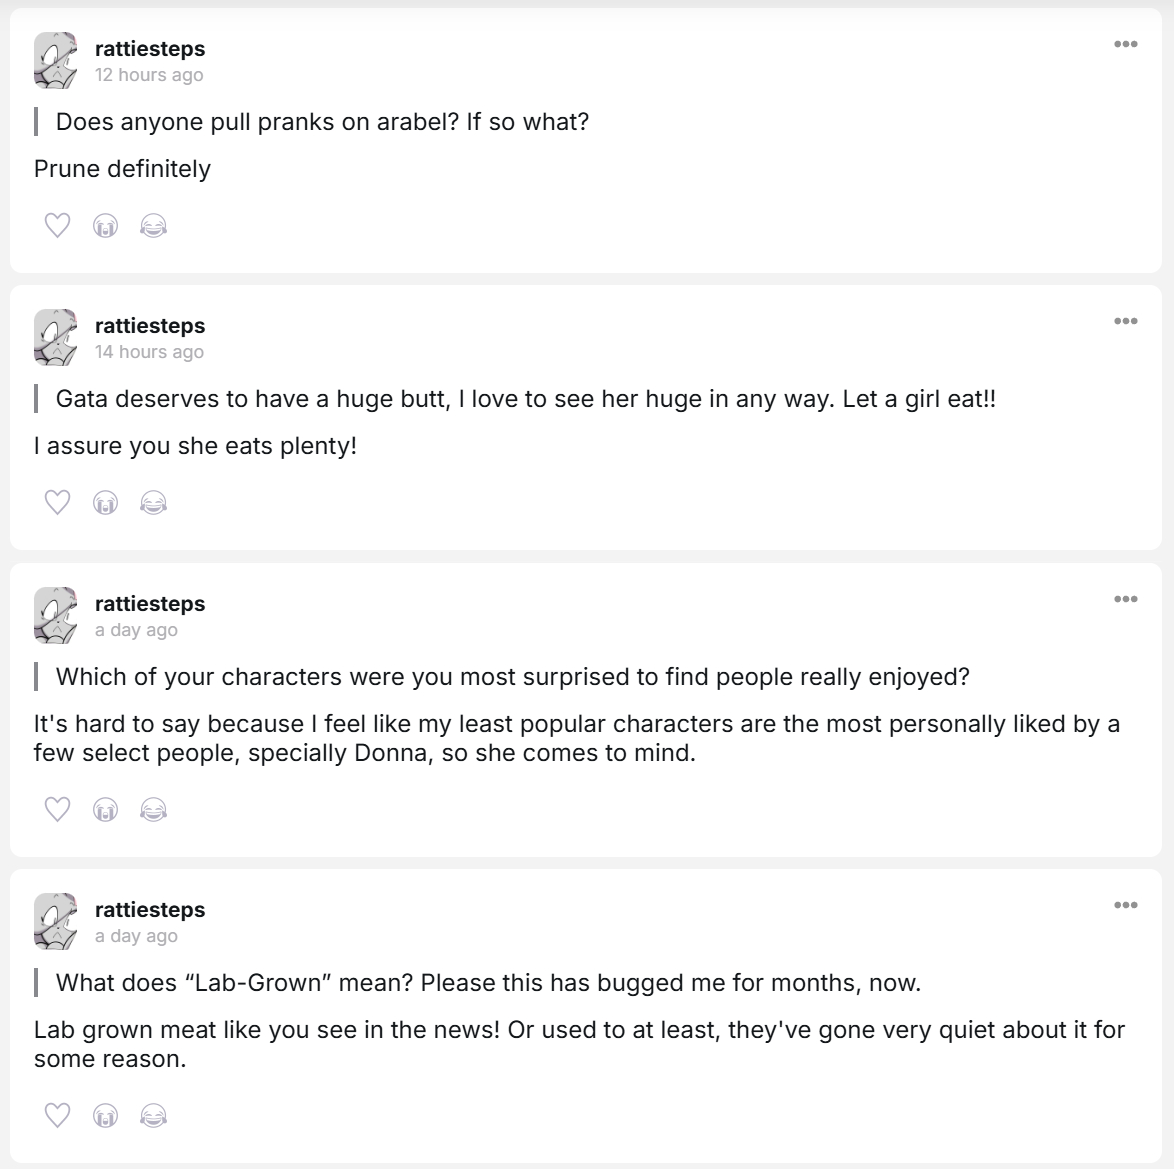The image size is (1174, 1169).
Task: Open the "14 hours ago" timestamp link
Action: pyautogui.click(x=149, y=352)
